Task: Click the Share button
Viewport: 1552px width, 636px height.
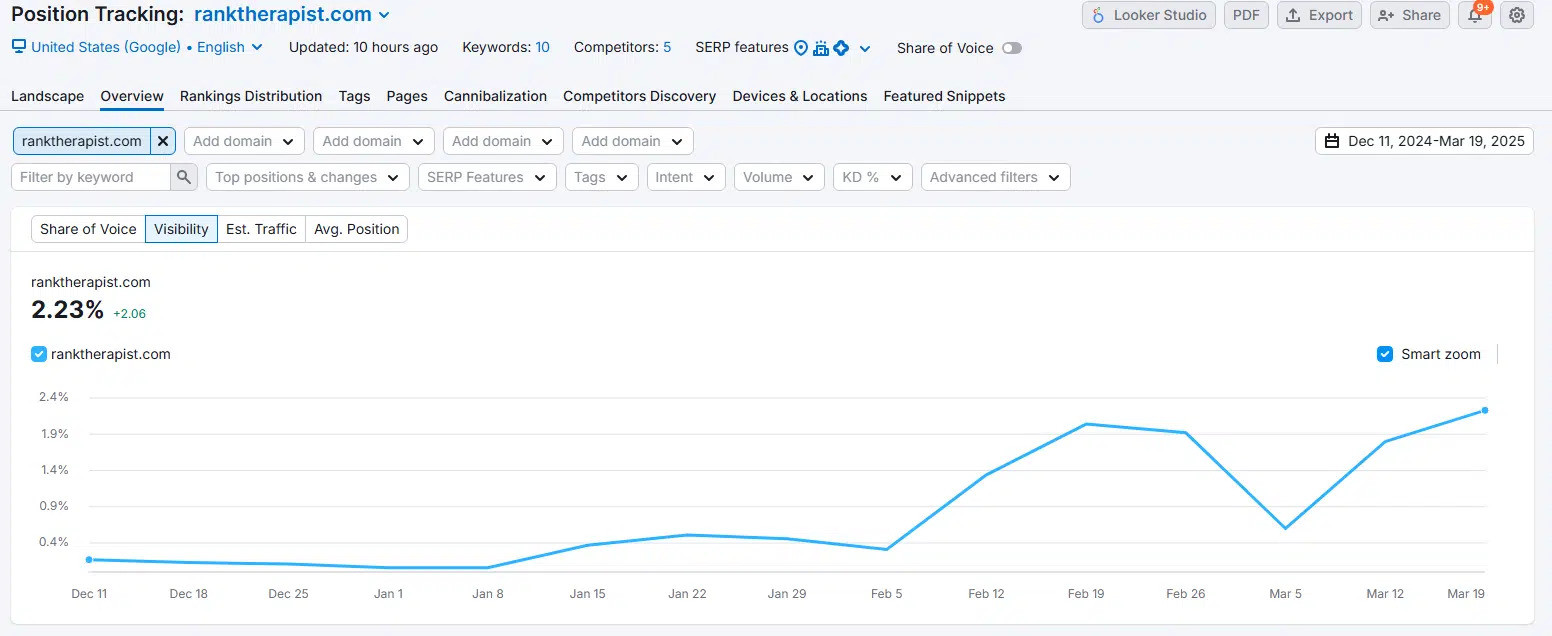Action: pyautogui.click(x=1410, y=15)
